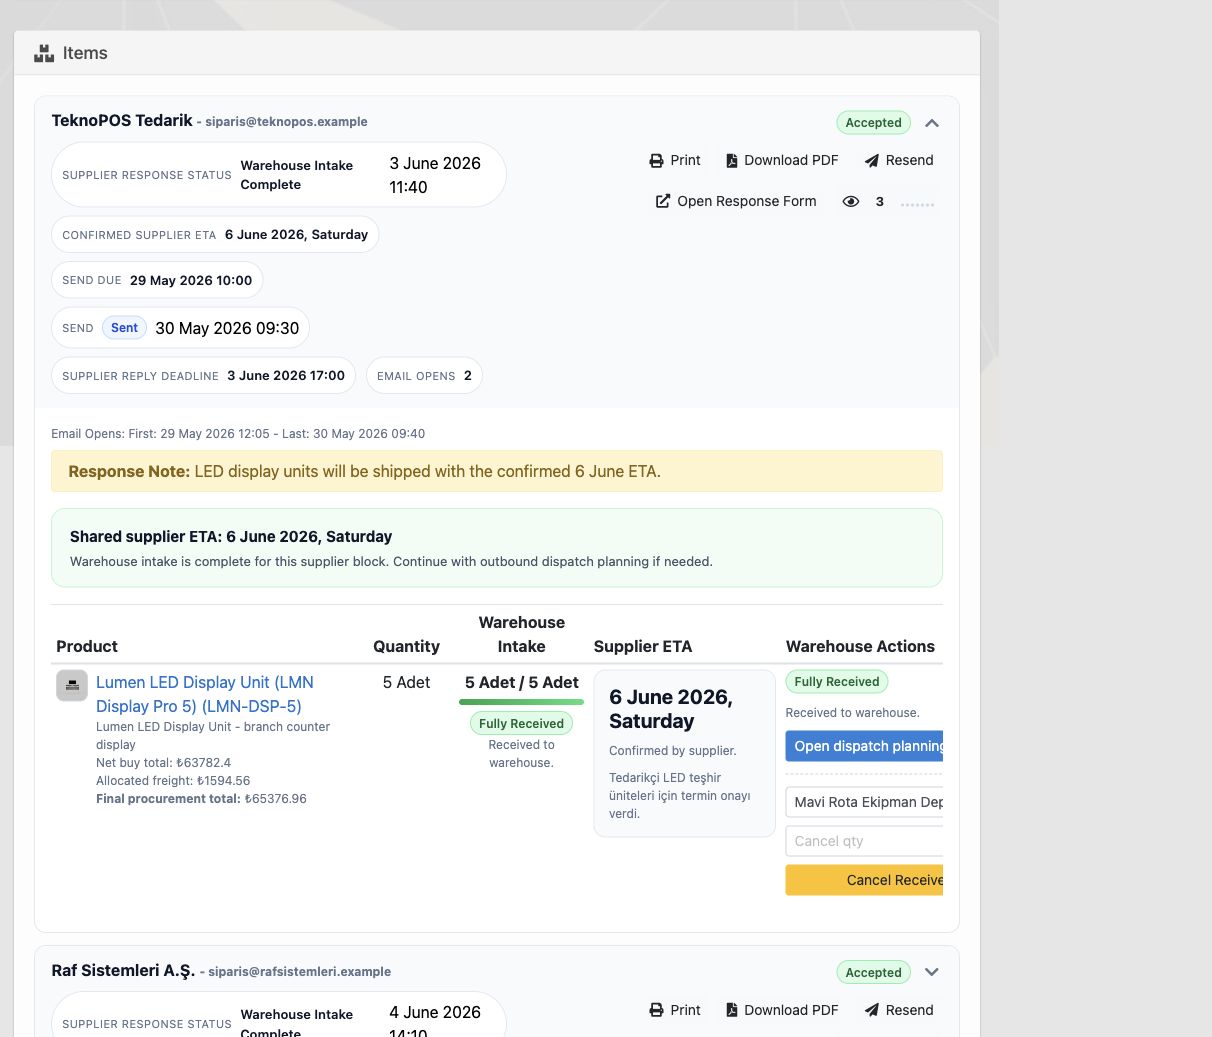Click the Email Opens 2 pill

pyautogui.click(x=424, y=376)
